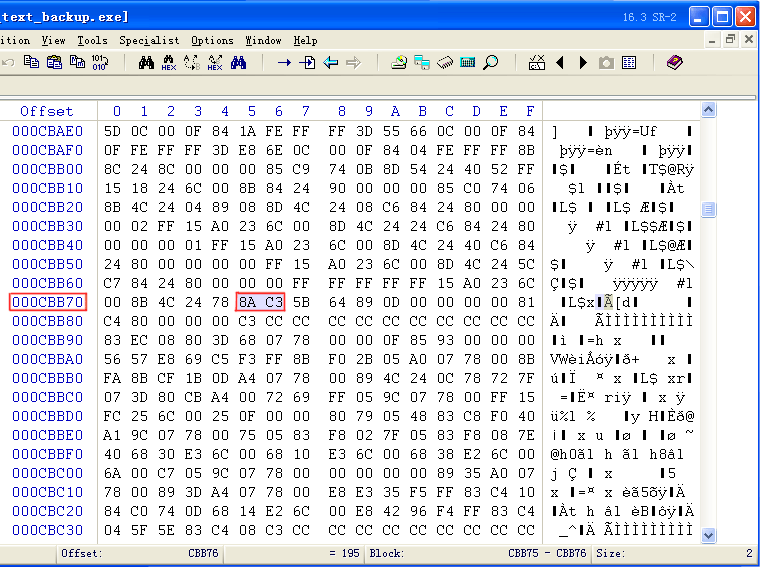The image size is (760, 567).
Task: Click the Undo toolbar icon
Action: click(8, 62)
